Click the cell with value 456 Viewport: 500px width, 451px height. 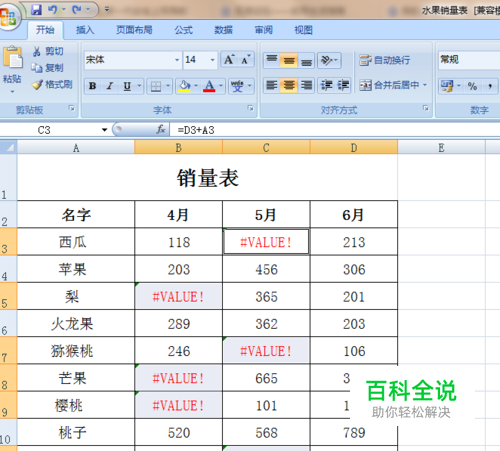click(x=266, y=269)
